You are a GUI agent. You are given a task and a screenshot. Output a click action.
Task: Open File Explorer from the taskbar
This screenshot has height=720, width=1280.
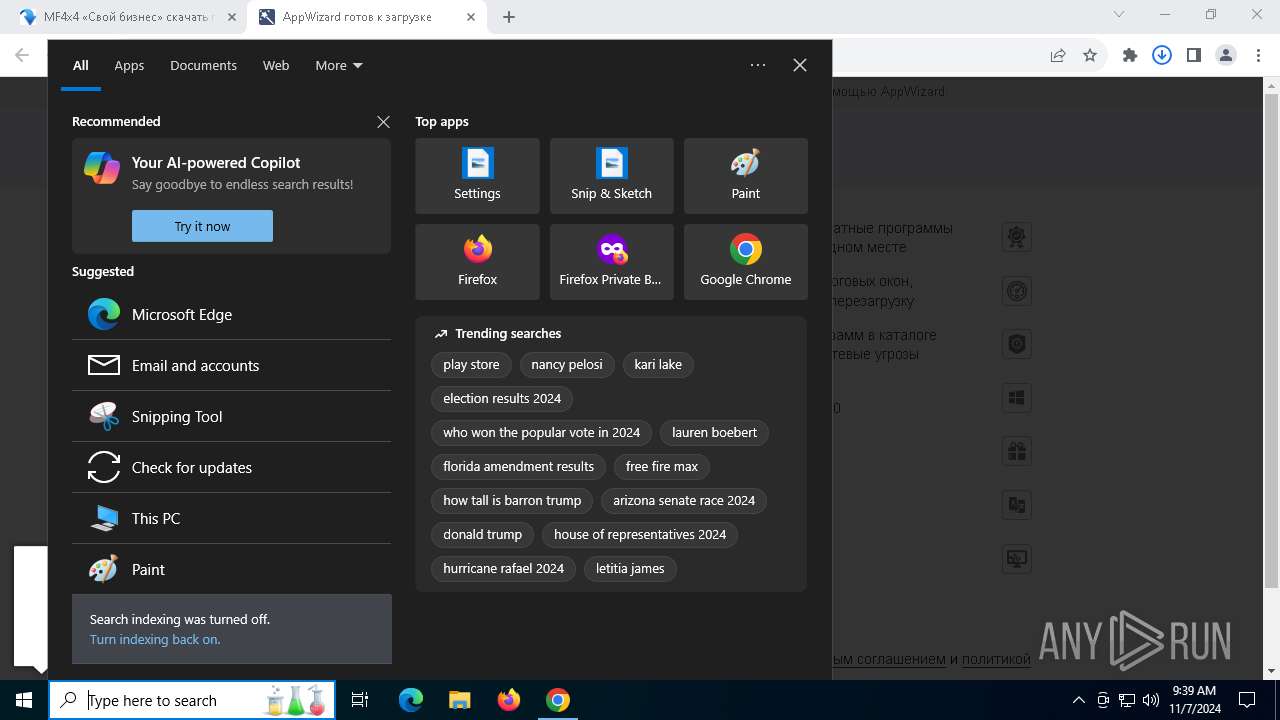[x=459, y=700]
